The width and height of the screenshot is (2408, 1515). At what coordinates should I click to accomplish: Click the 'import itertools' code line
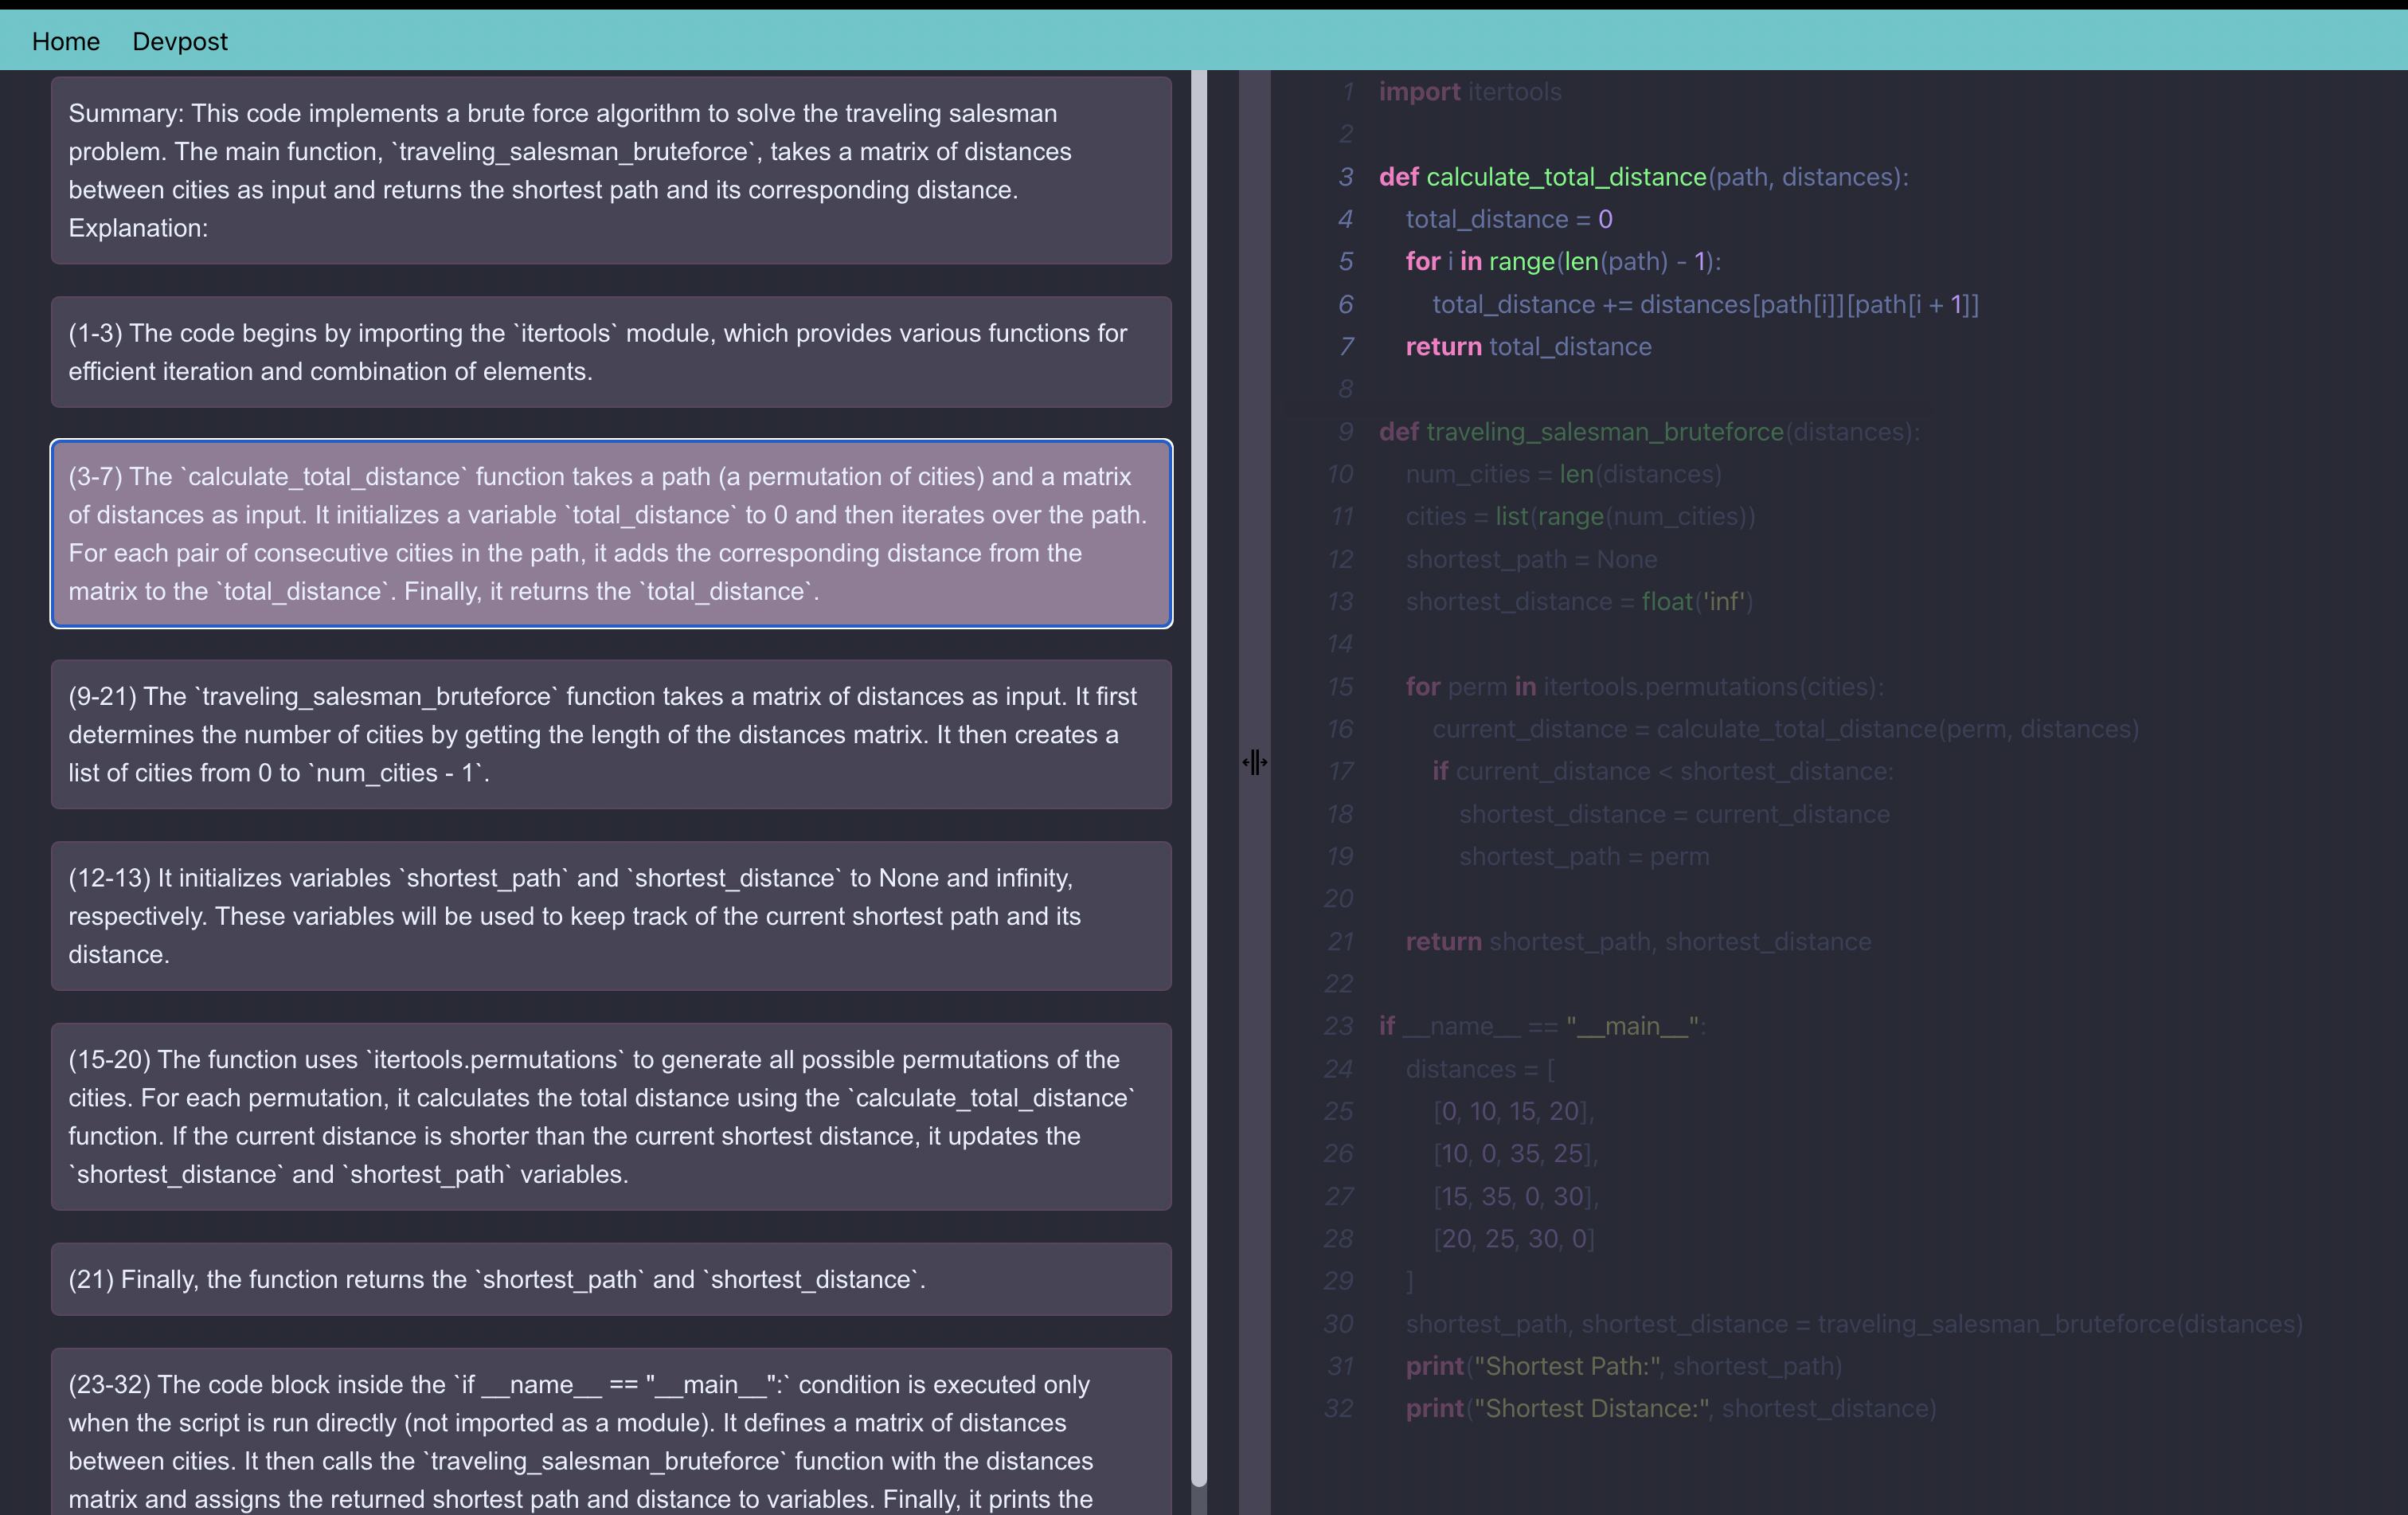(1470, 92)
